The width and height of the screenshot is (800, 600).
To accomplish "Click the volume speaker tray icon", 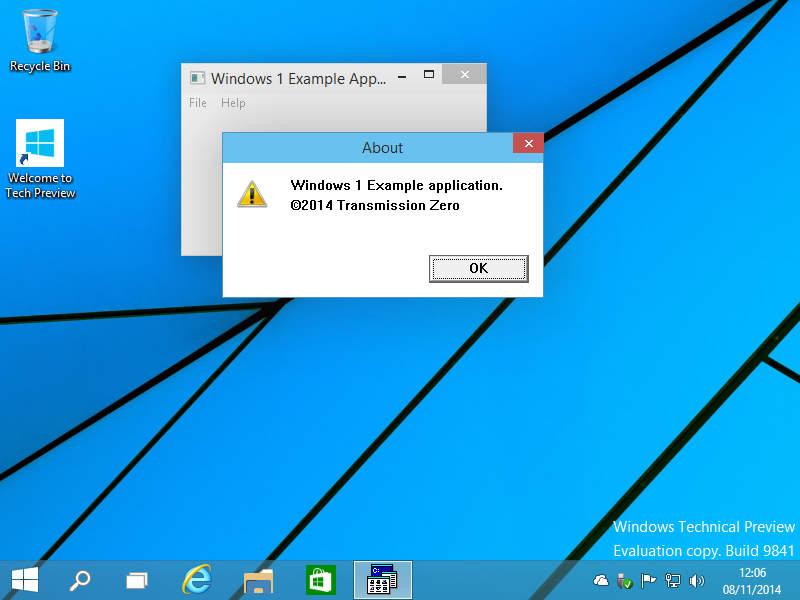I will point(696,581).
